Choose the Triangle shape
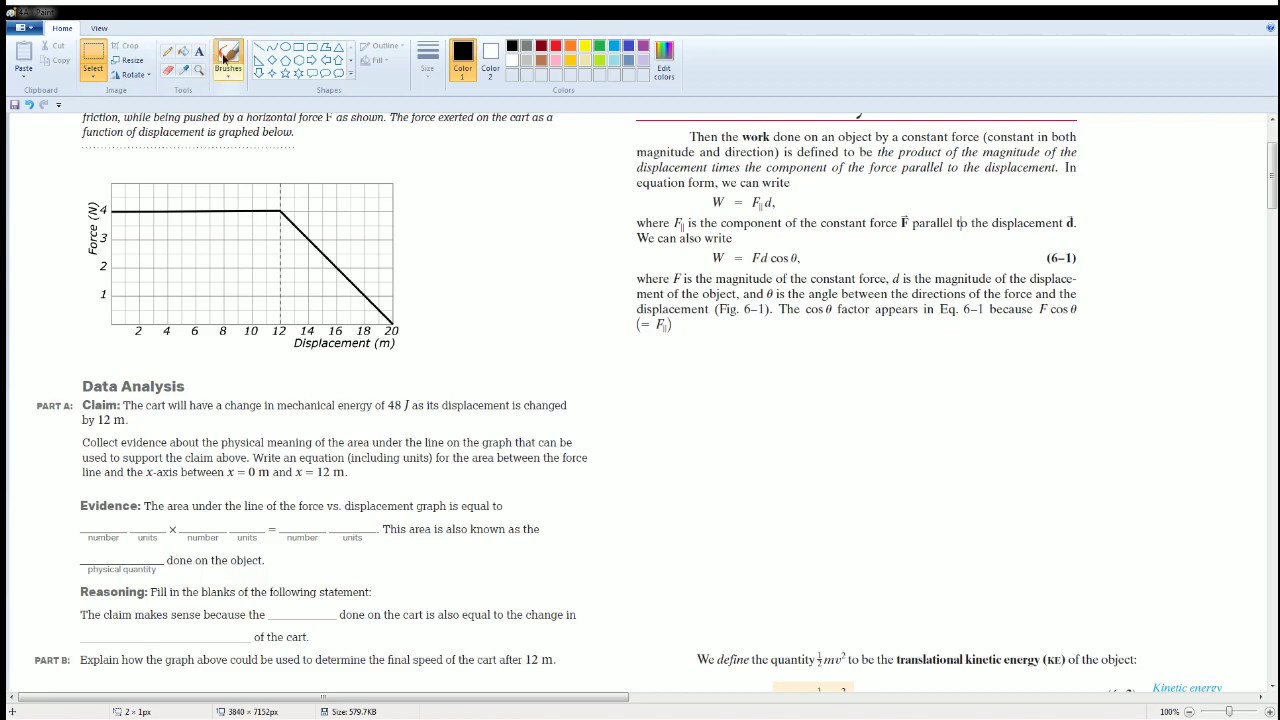The image size is (1280, 720). (339, 47)
